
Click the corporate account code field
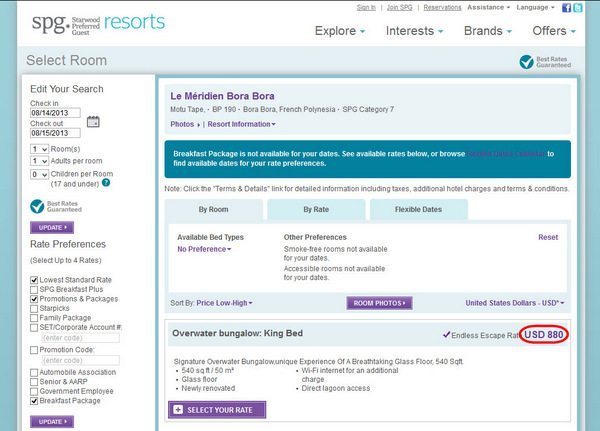pyautogui.click(x=80, y=338)
